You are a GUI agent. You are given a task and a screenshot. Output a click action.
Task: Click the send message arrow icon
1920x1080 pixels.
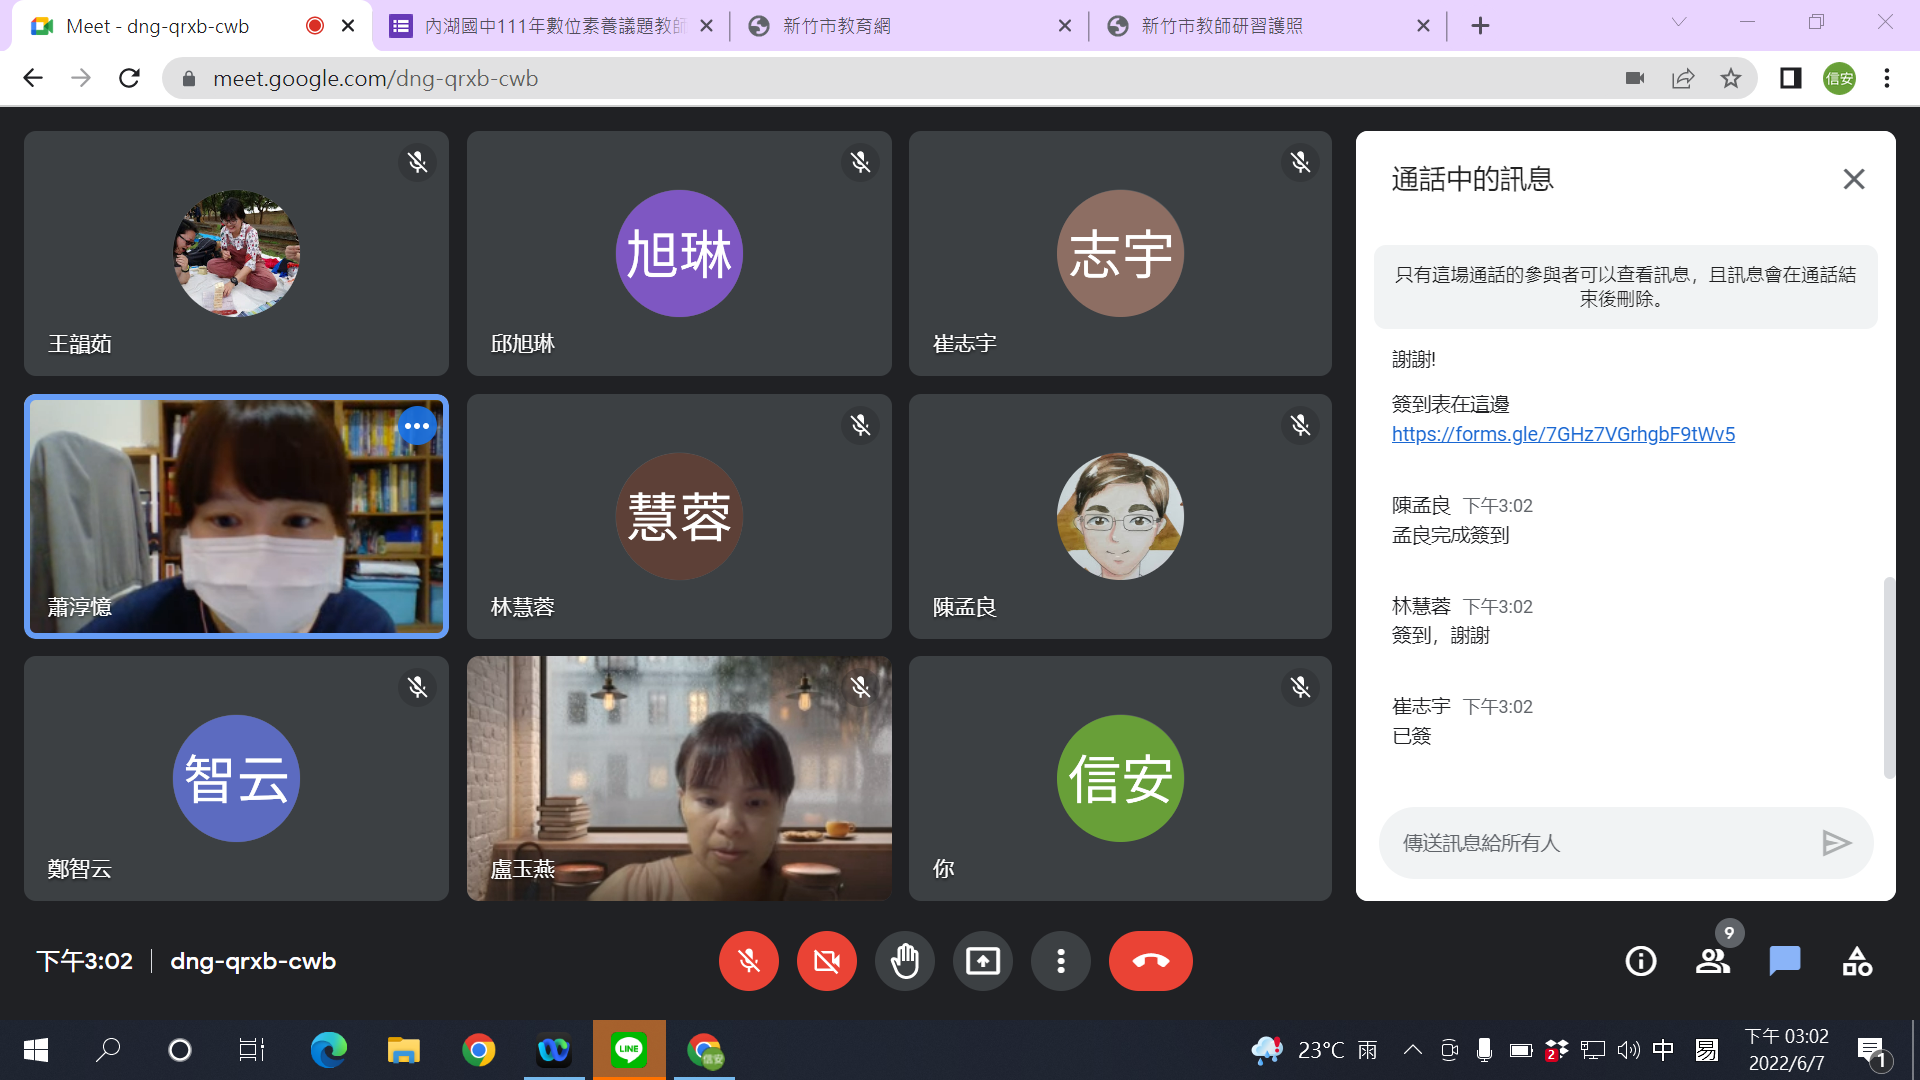coord(1835,843)
